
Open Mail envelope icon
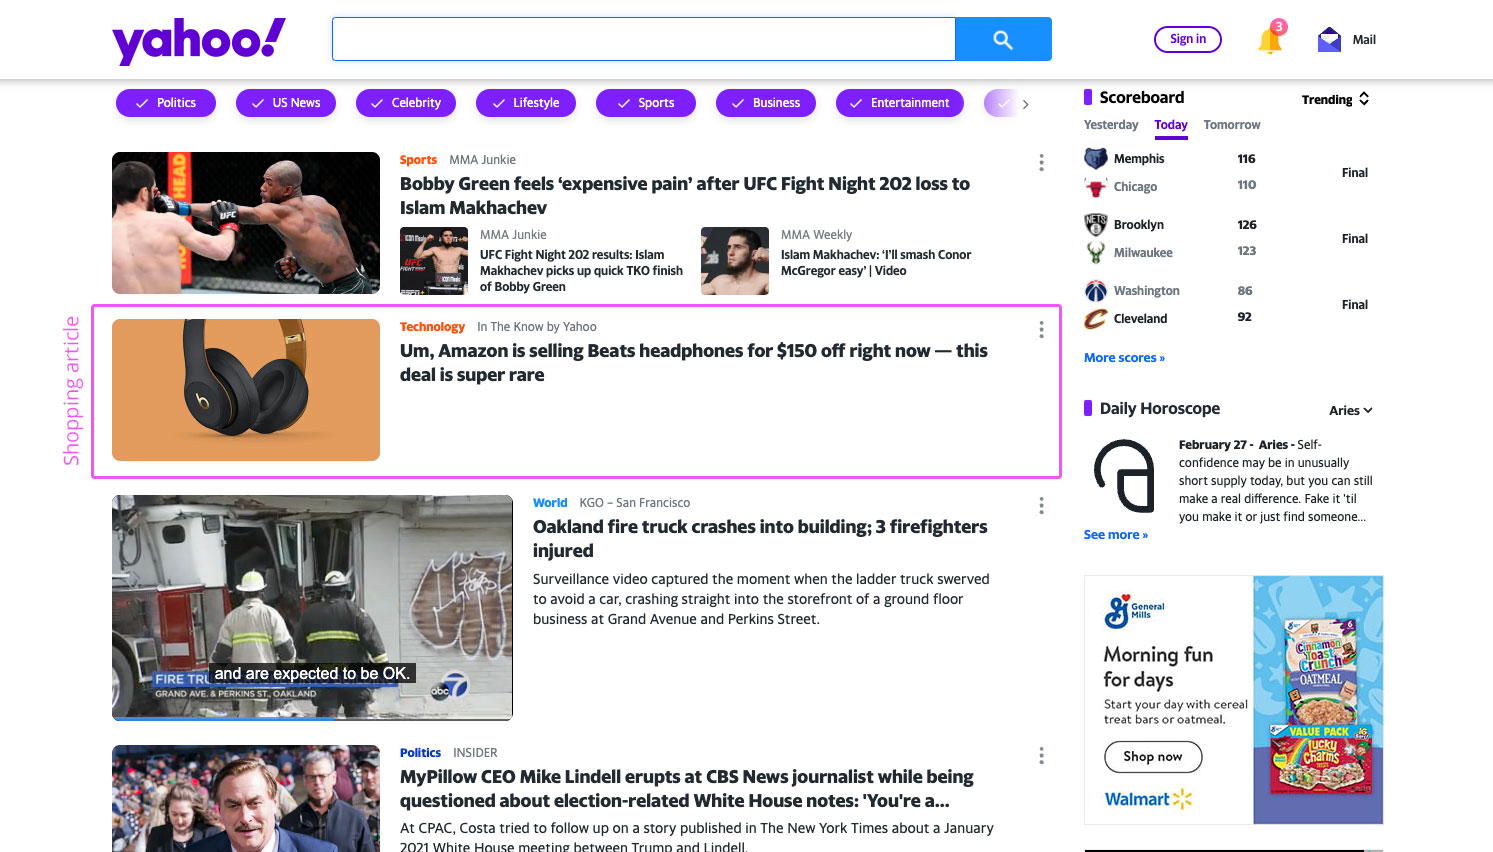click(1329, 39)
